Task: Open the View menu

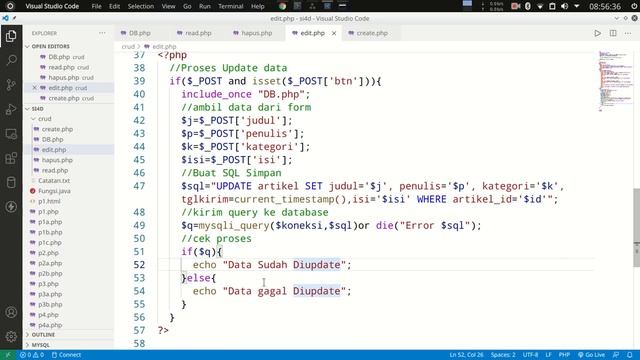Action: click(168, 6)
